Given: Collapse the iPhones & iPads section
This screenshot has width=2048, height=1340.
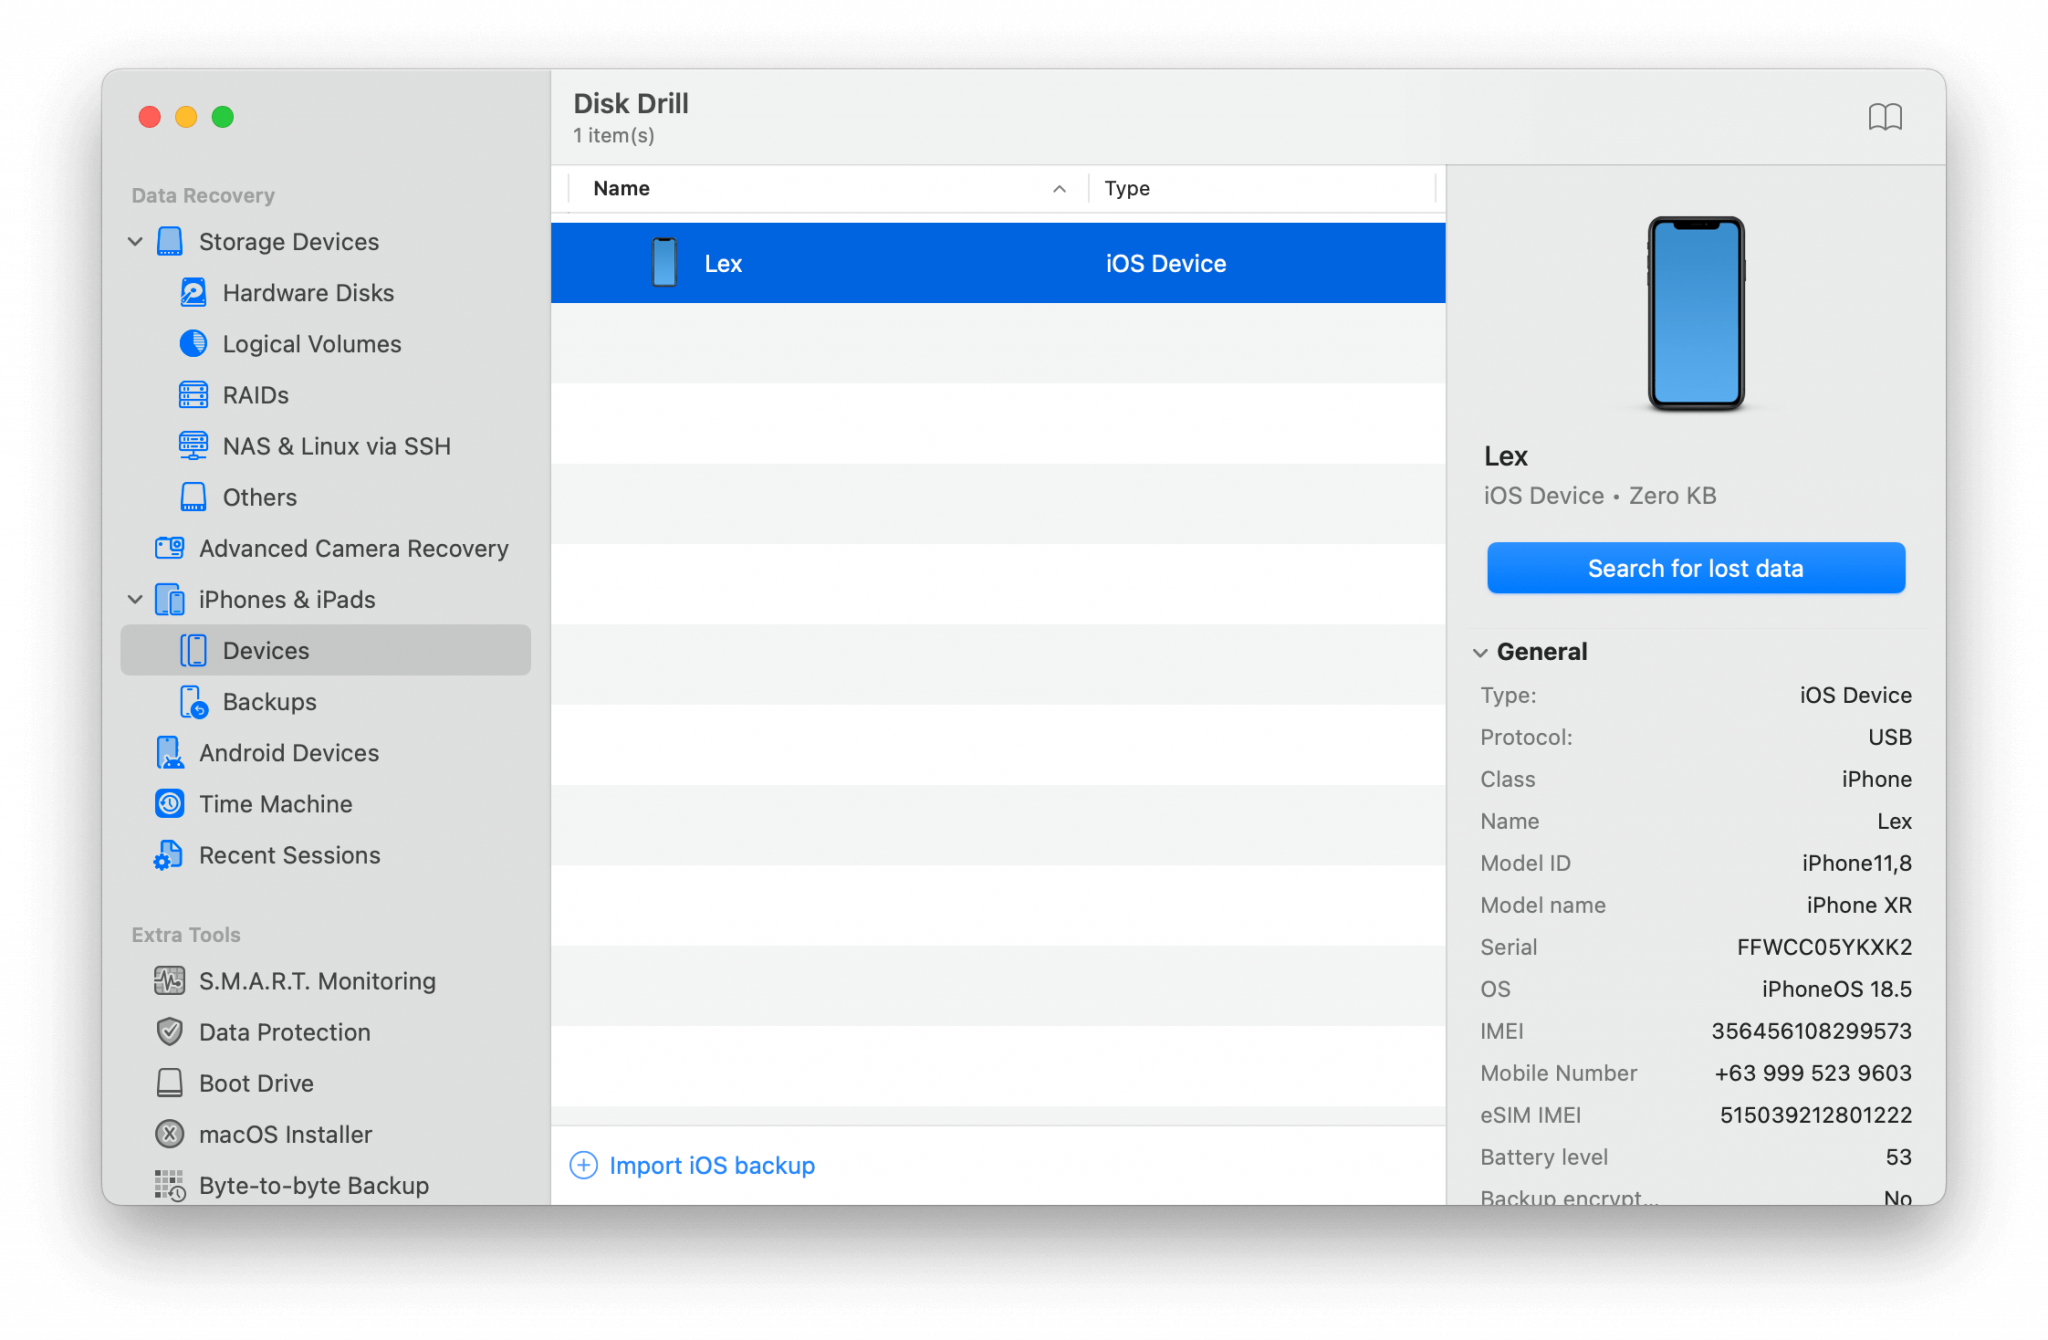Looking at the screenshot, I should coord(135,599).
